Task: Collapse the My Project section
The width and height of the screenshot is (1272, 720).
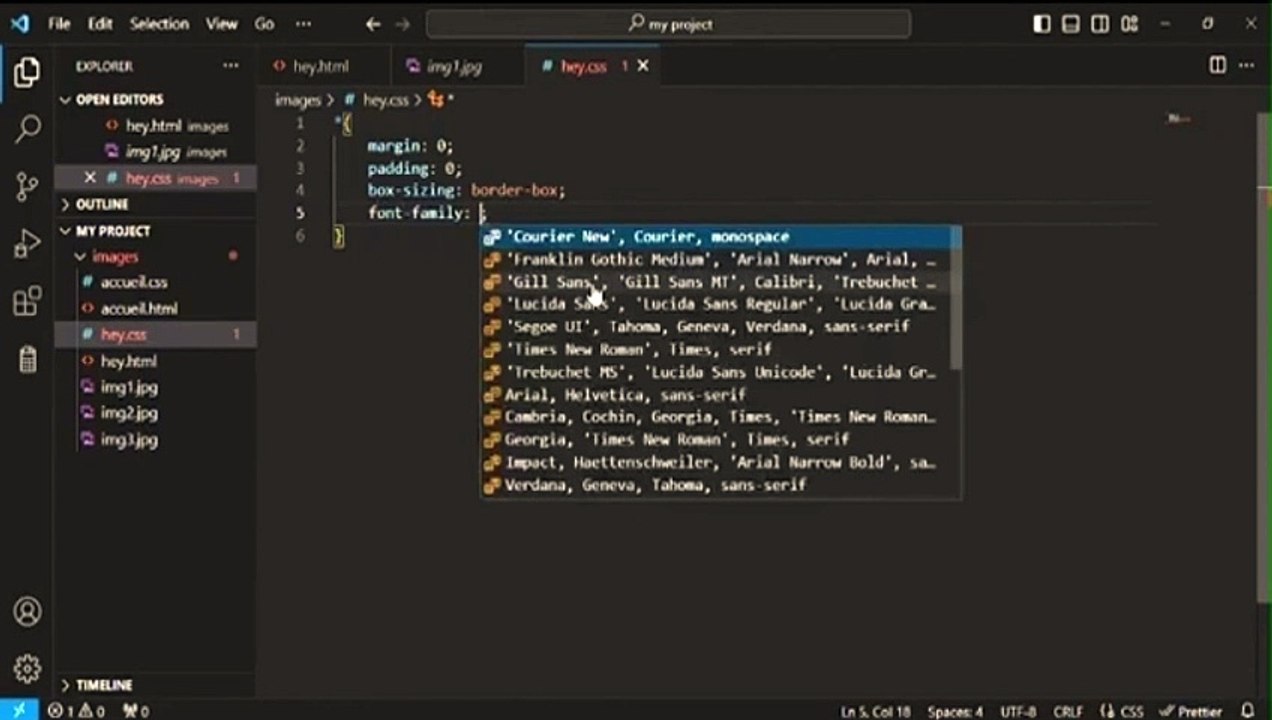Action: coord(112,230)
